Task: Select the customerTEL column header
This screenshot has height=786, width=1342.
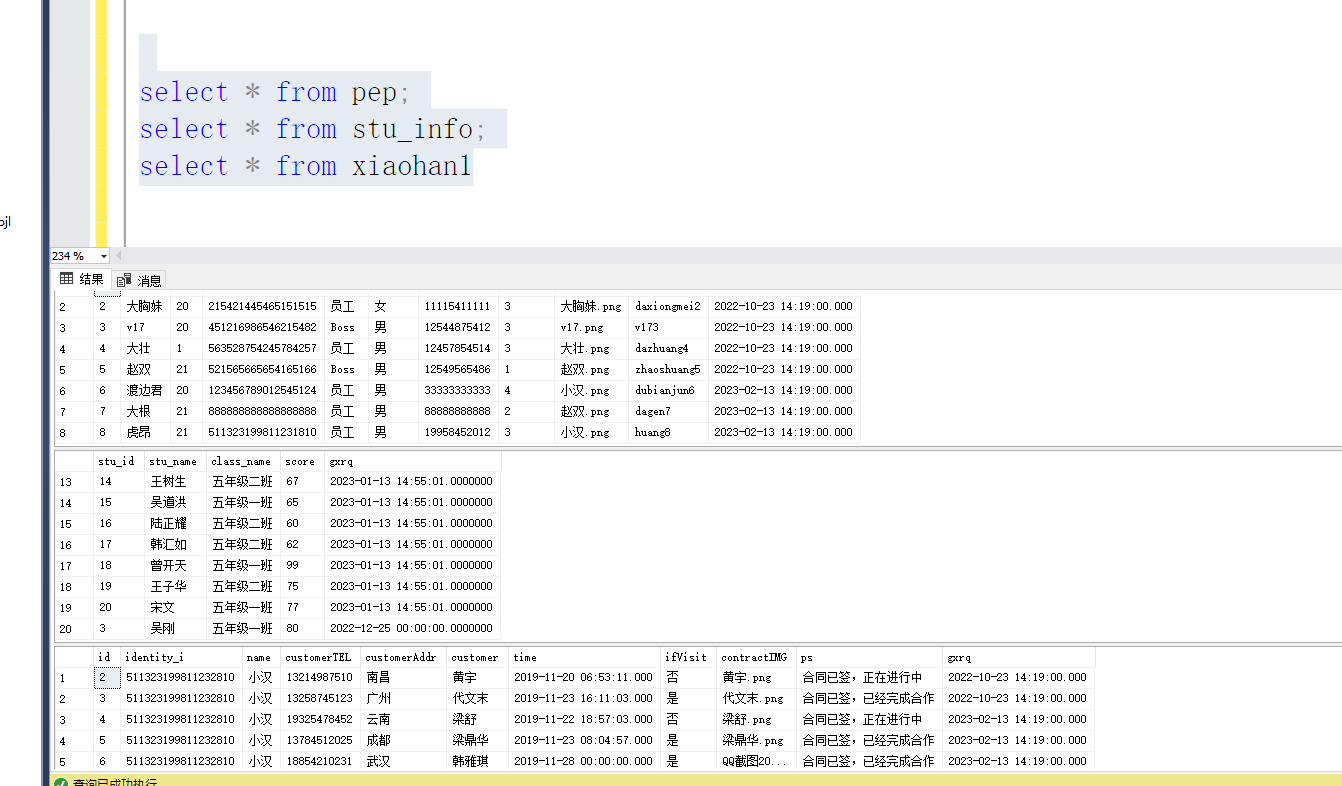Action: [319, 657]
